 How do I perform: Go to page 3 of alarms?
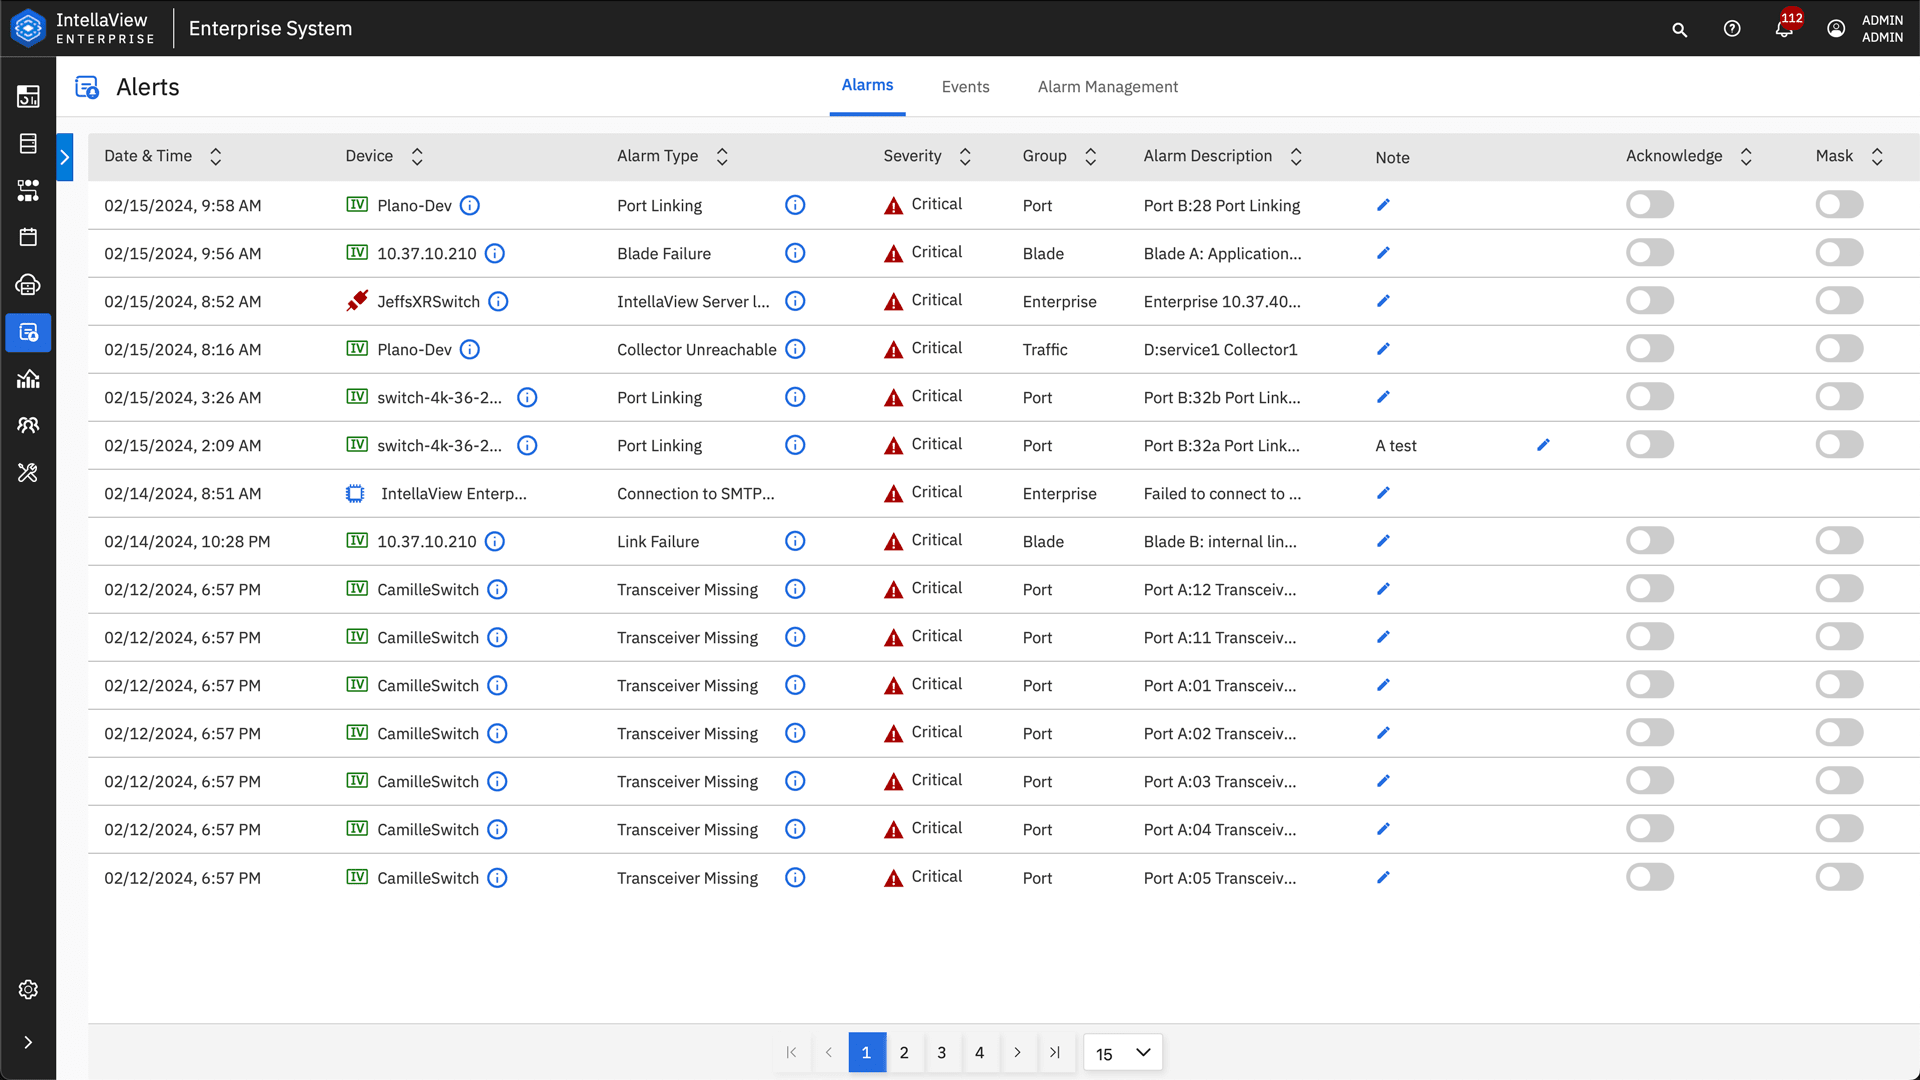(x=941, y=1053)
